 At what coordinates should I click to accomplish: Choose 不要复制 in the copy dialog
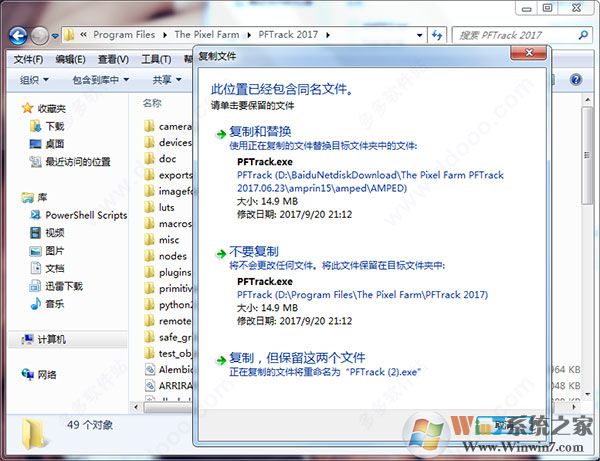(254, 251)
